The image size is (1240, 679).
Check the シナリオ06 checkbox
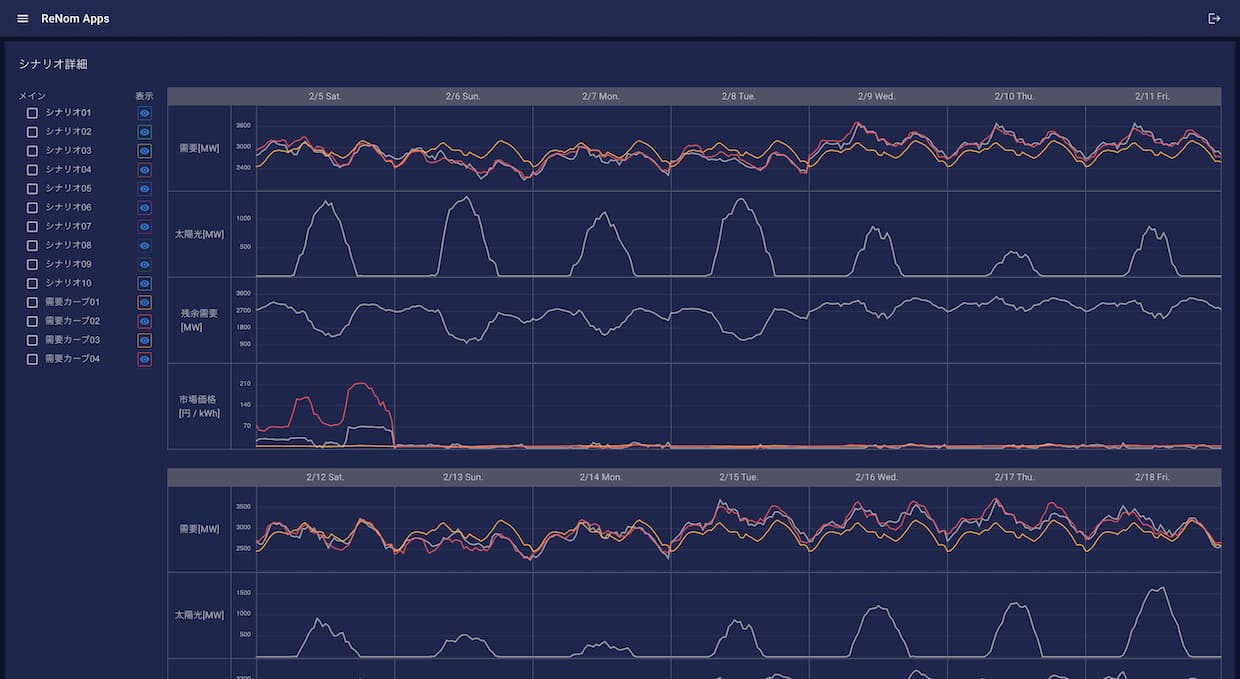point(32,208)
